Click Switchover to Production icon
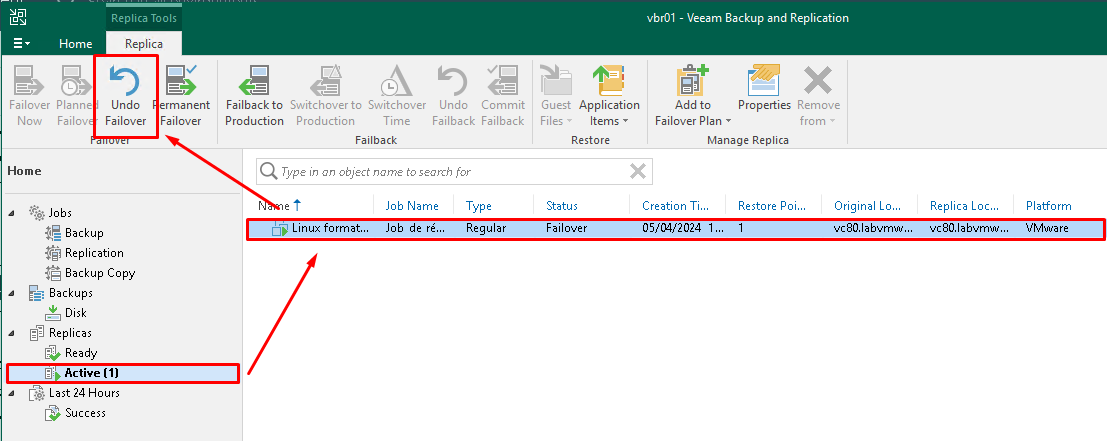The height and width of the screenshot is (441, 1107). 325,80
